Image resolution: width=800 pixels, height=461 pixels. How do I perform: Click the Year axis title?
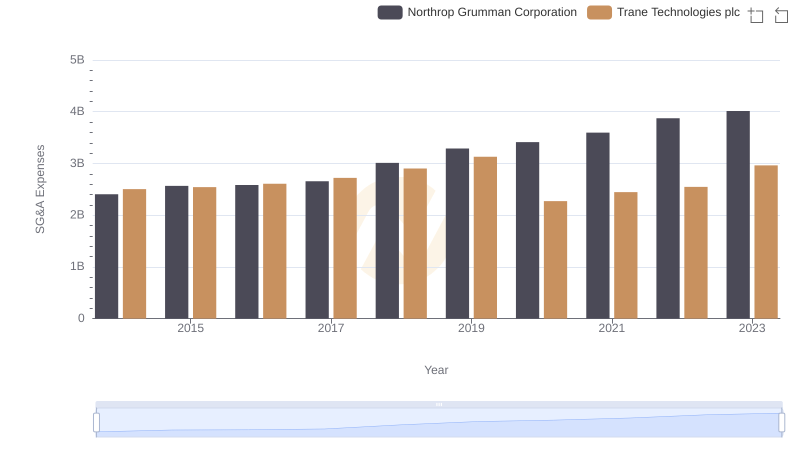436,370
